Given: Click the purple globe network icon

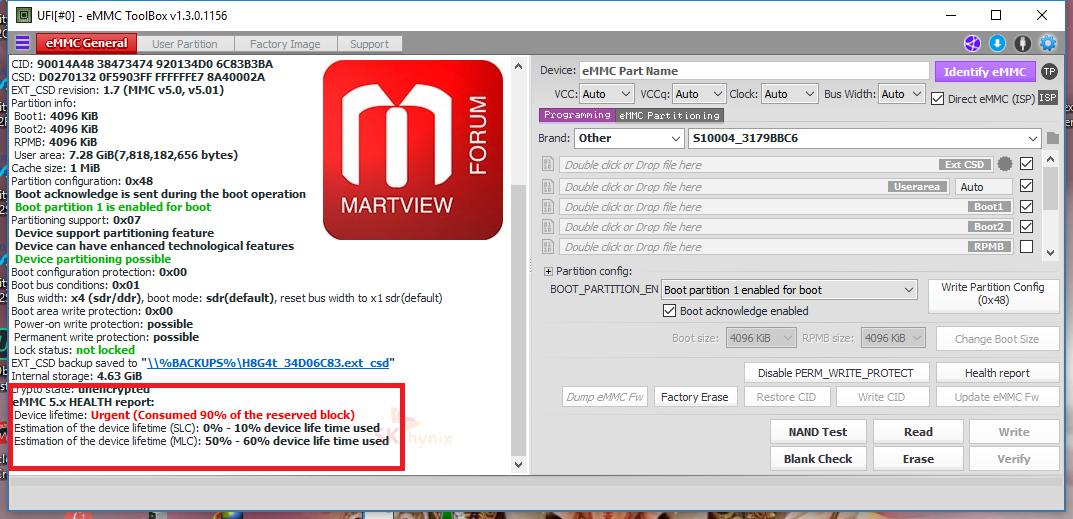Looking at the screenshot, I should (972, 43).
